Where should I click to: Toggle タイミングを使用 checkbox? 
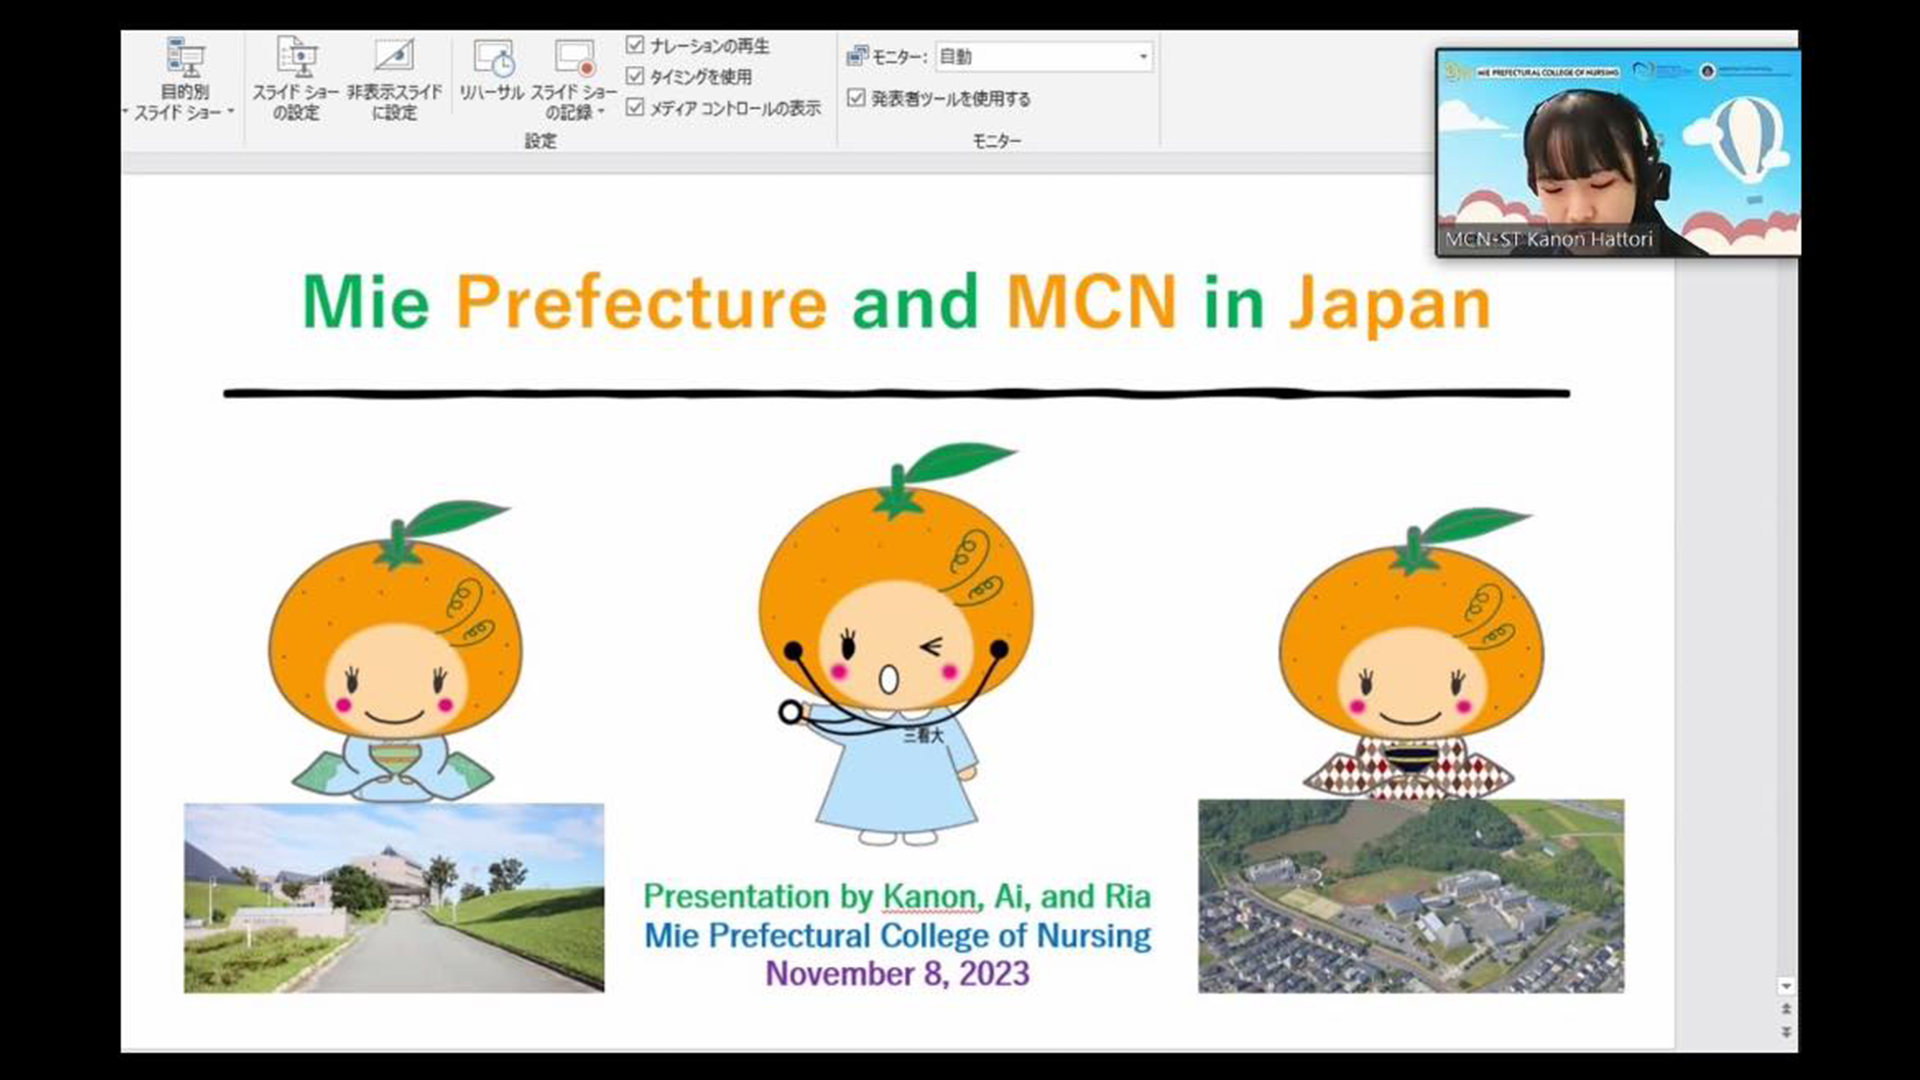click(634, 76)
